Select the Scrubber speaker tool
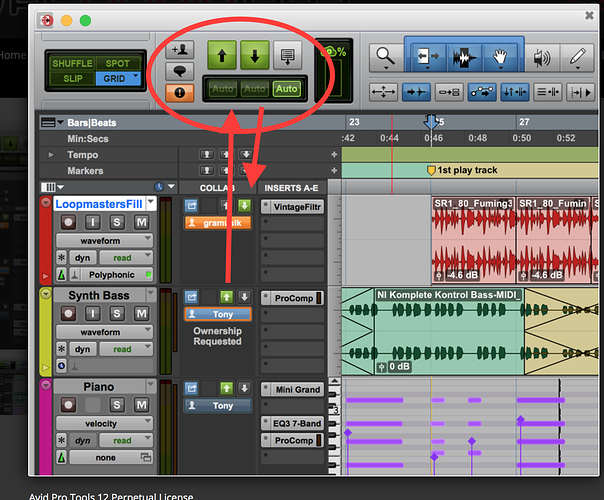604x500 pixels. (x=542, y=58)
